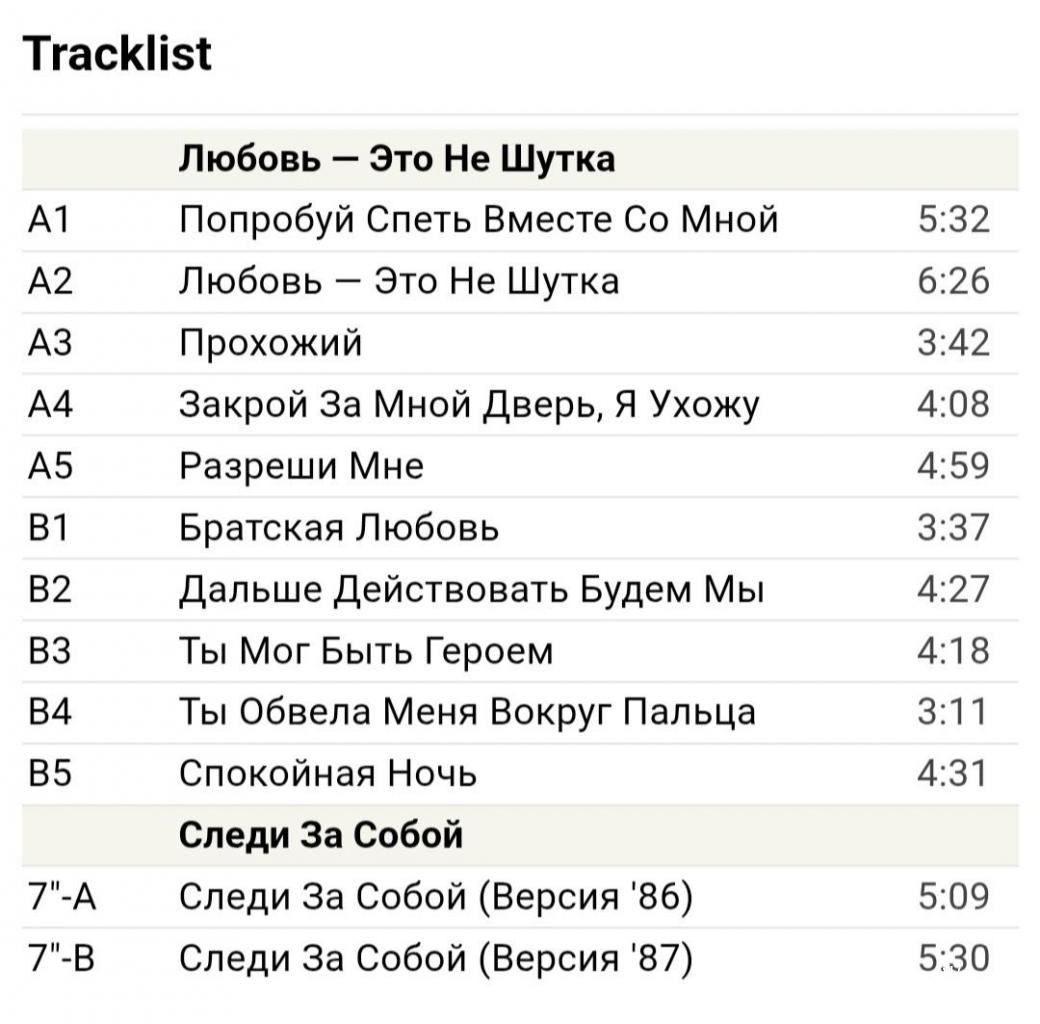Open the A2 track title Любовь — Это Не Шутка
Viewport: 1040px width, 1024px height.
point(398,281)
